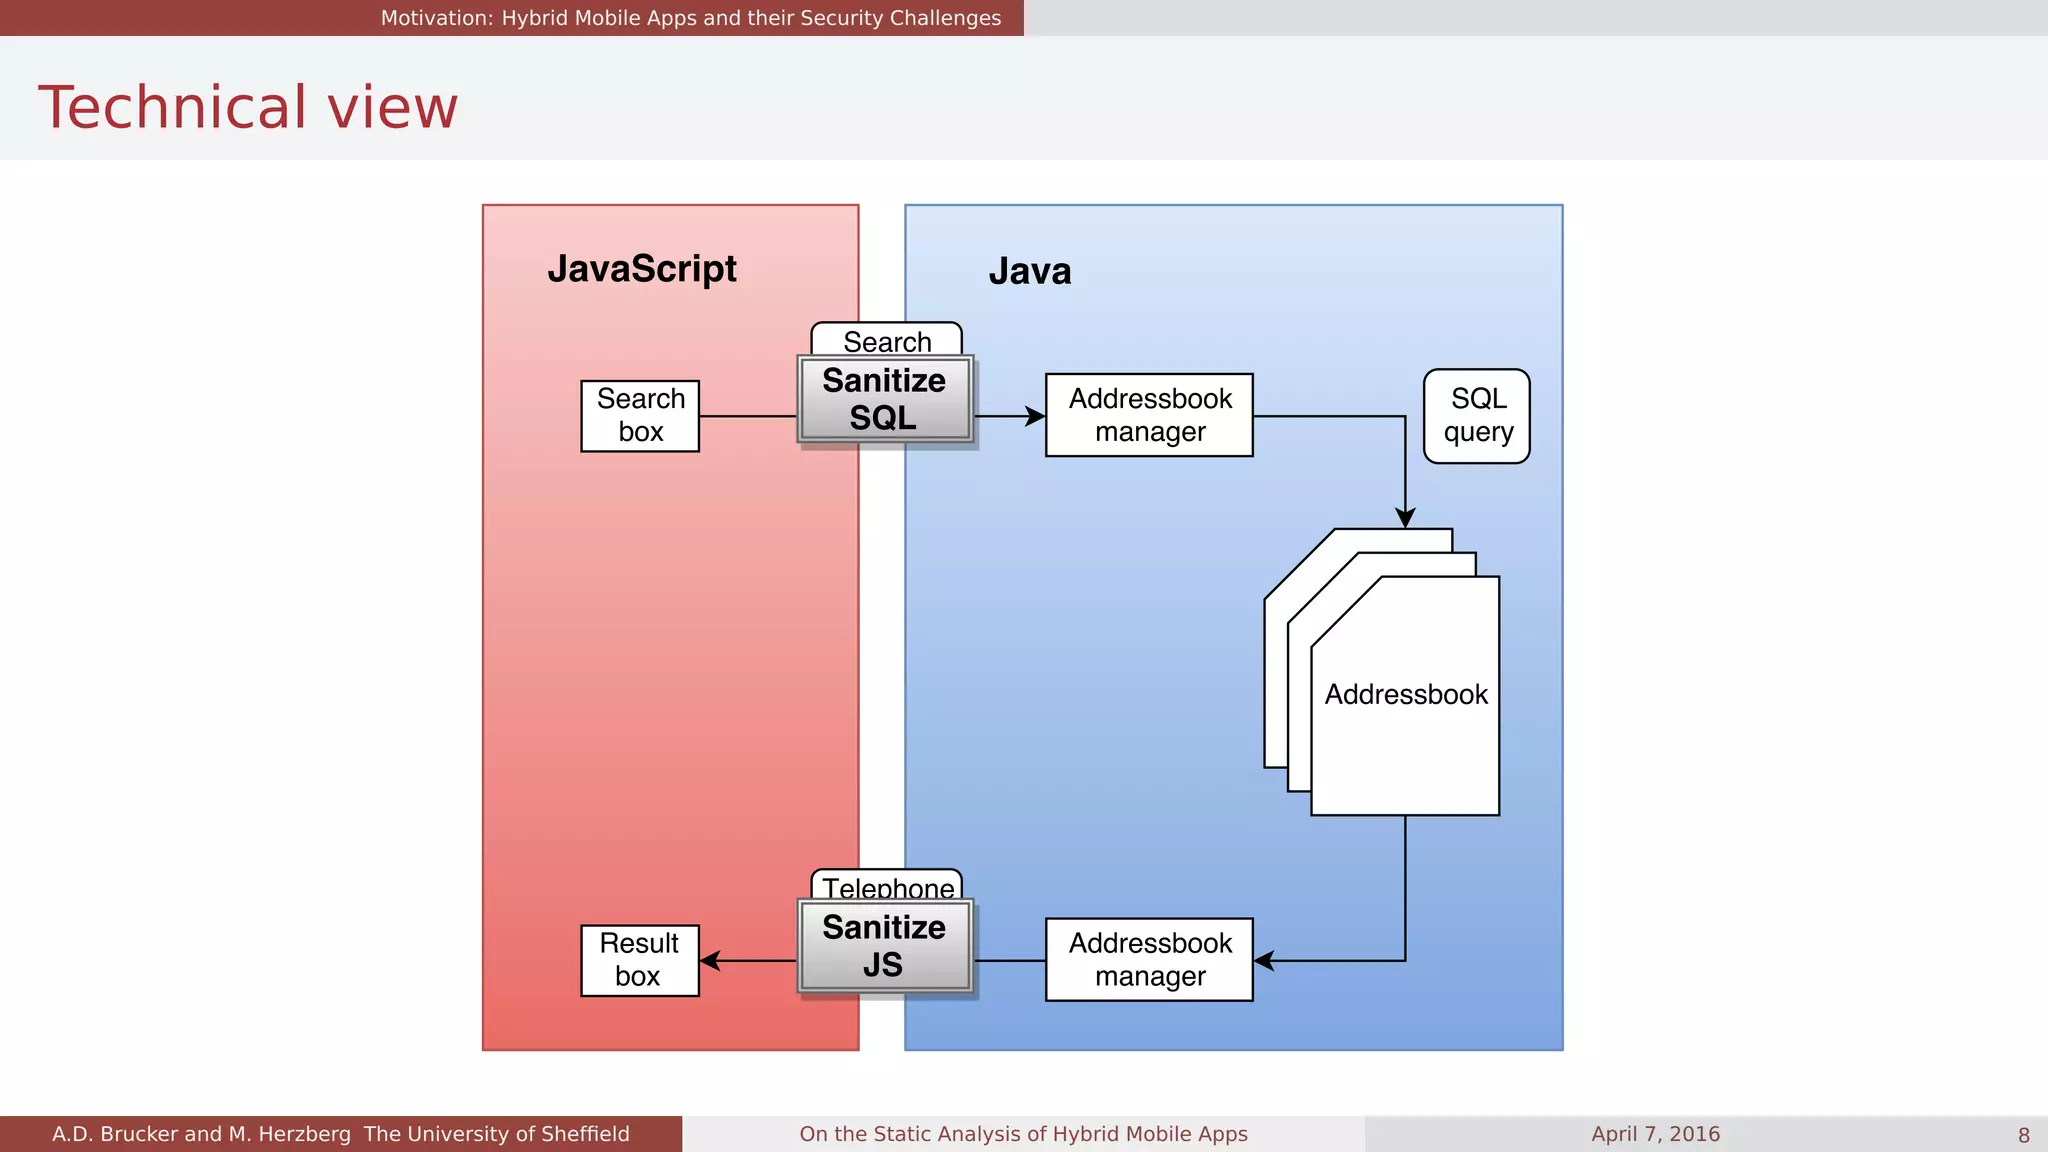2048x1152 pixels.
Task: Click the Search box node
Action: [x=640, y=416]
